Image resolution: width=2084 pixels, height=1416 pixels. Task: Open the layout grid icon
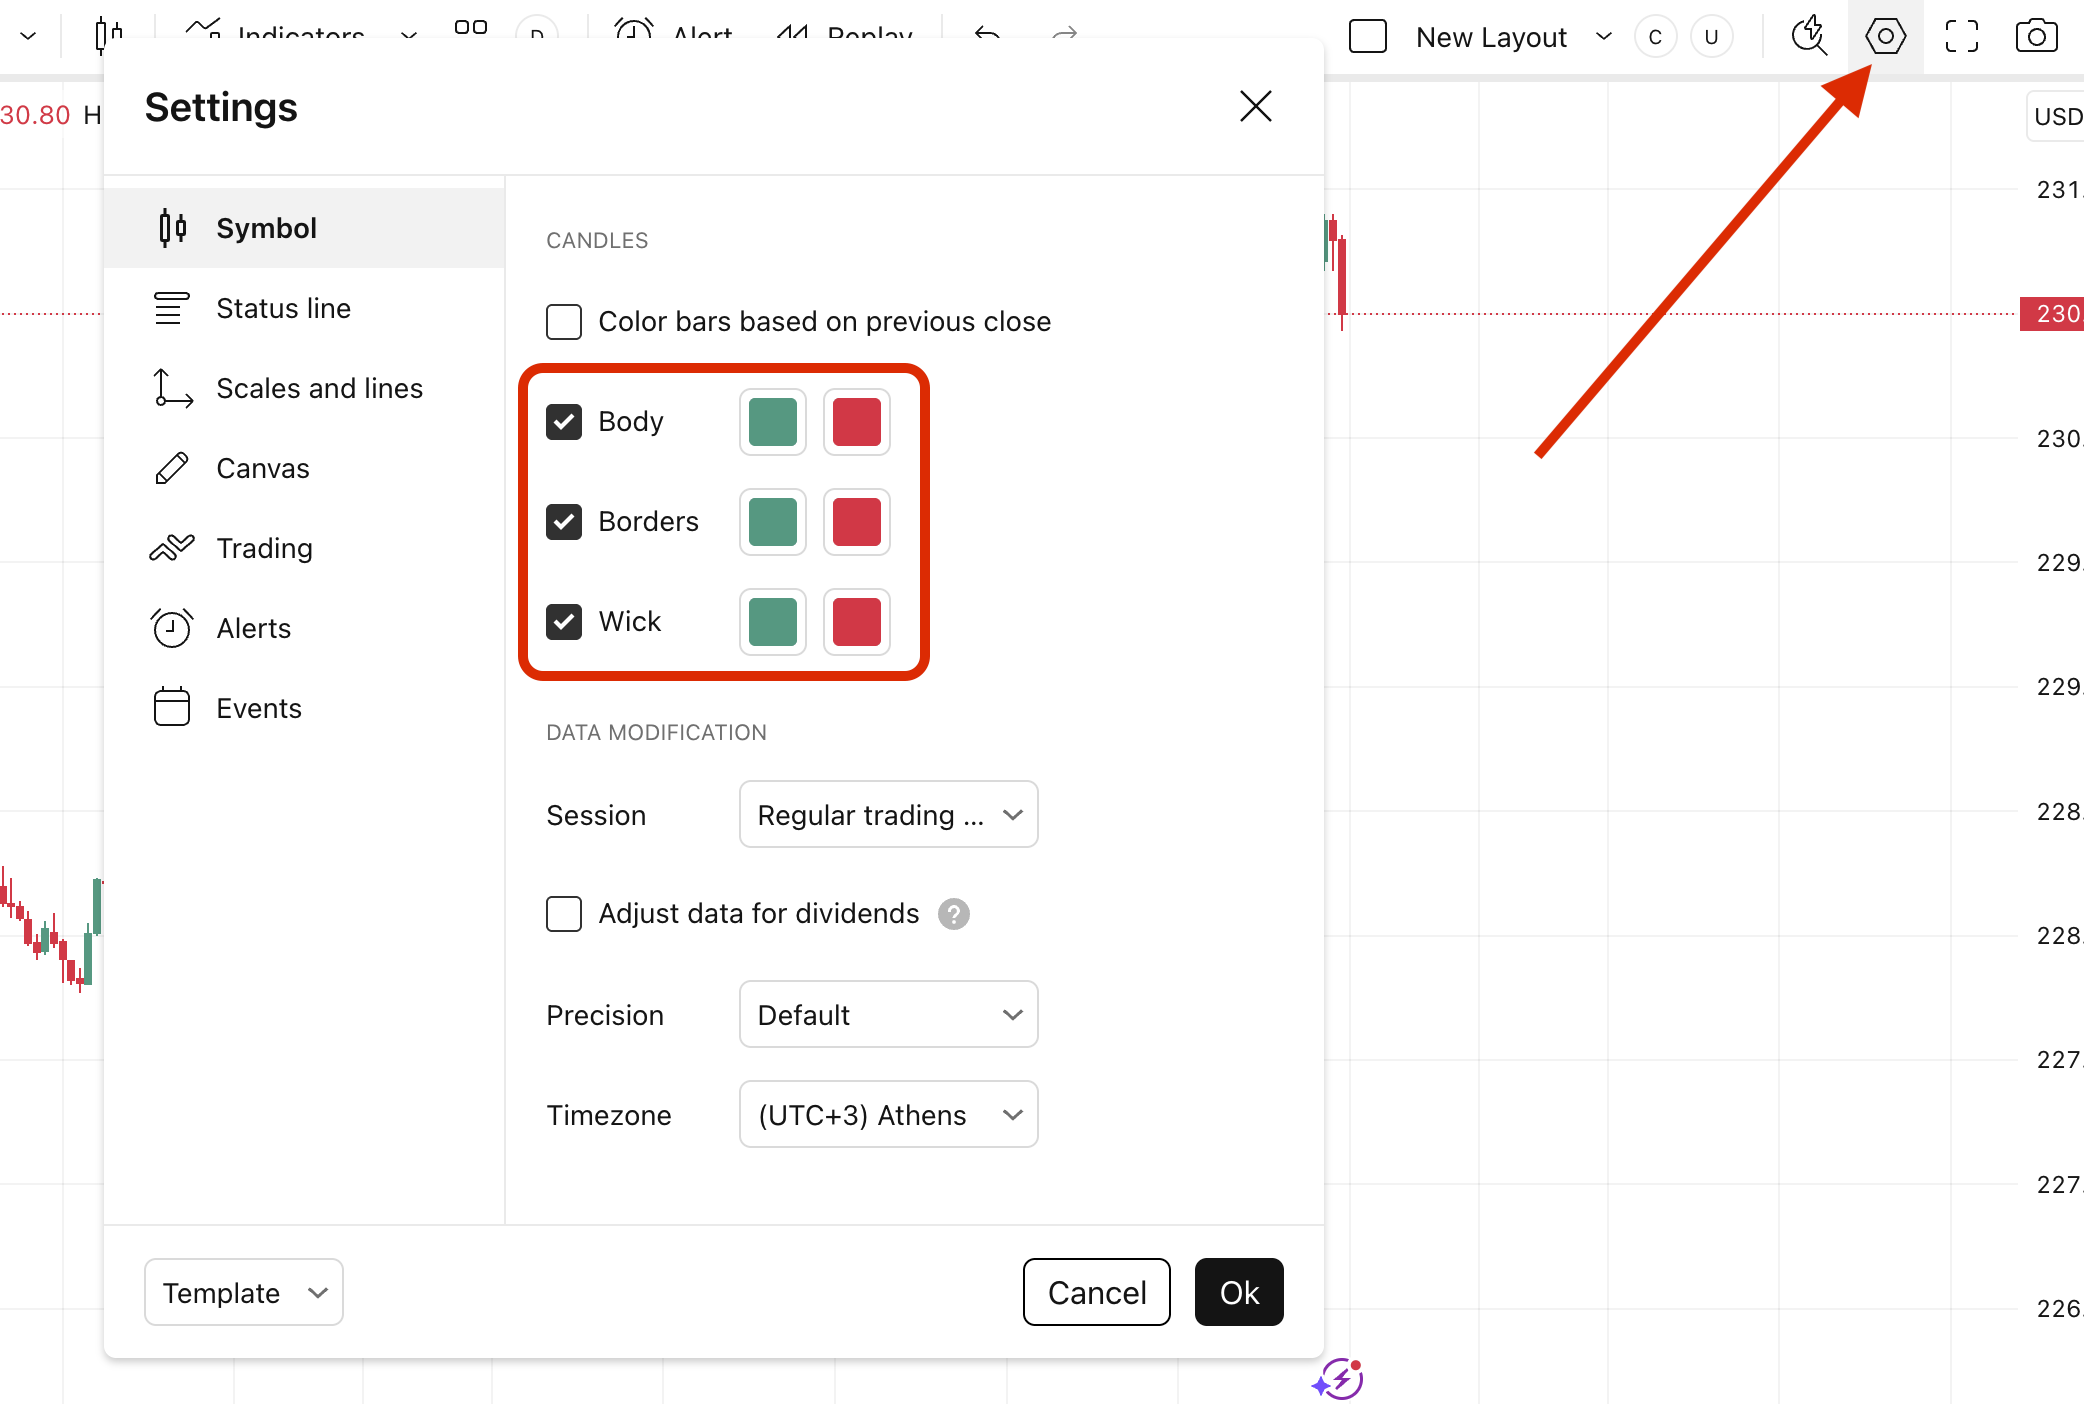[x=471, y=29]
